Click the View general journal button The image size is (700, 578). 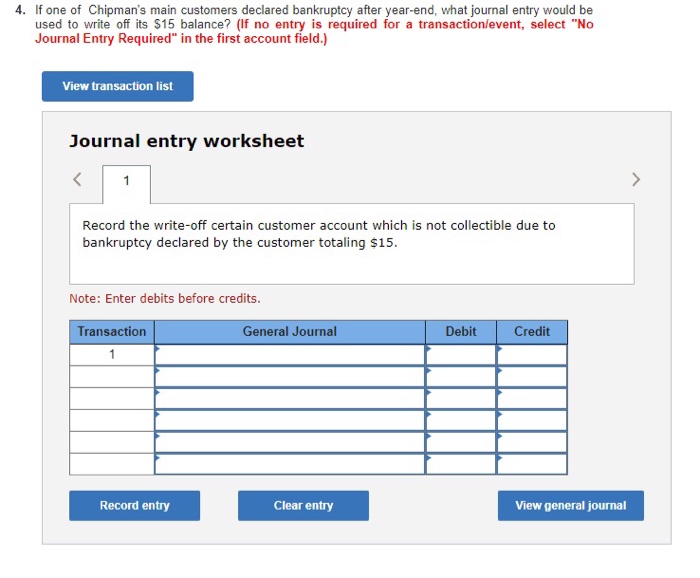pyautogui.click(x=571, y=506)
